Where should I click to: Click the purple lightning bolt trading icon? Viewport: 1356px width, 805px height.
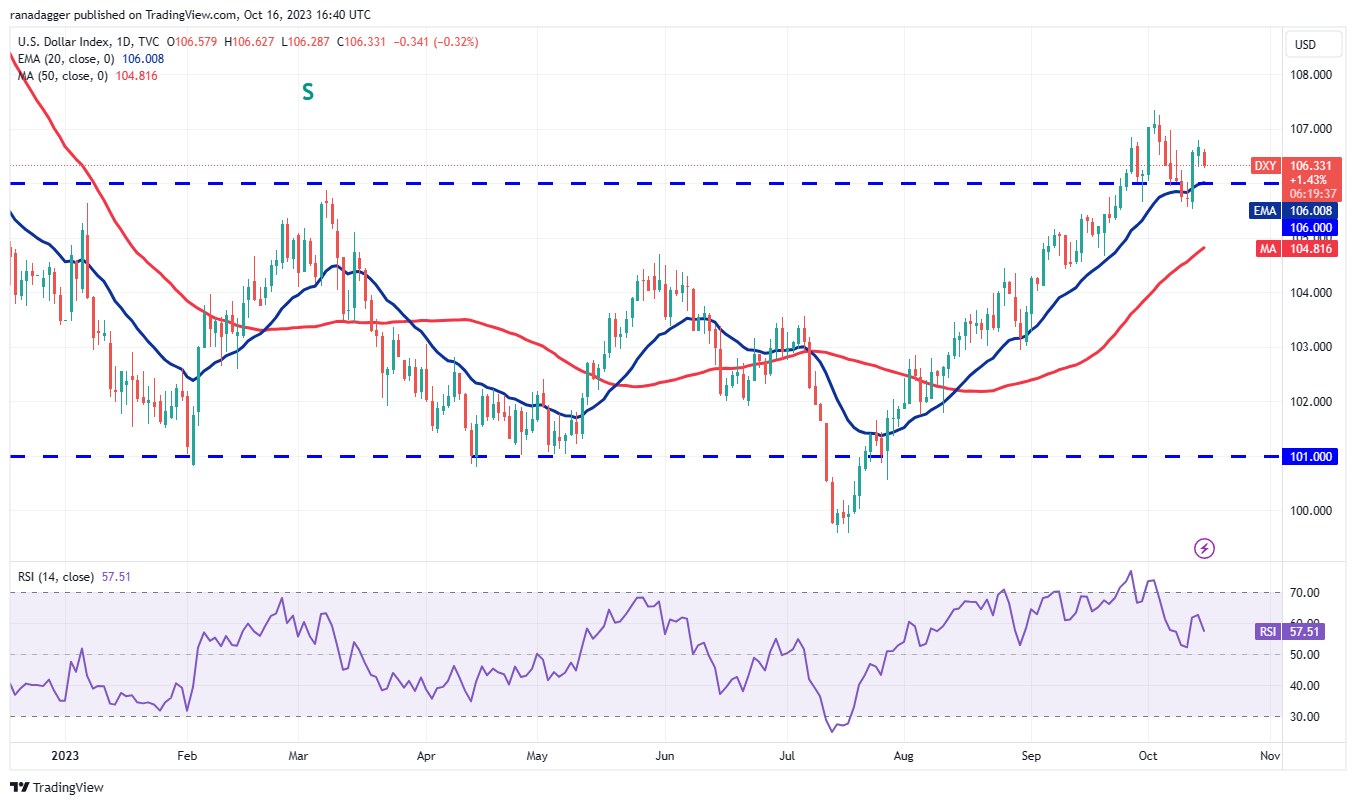pyautogui.click(x=1204, y=548)
